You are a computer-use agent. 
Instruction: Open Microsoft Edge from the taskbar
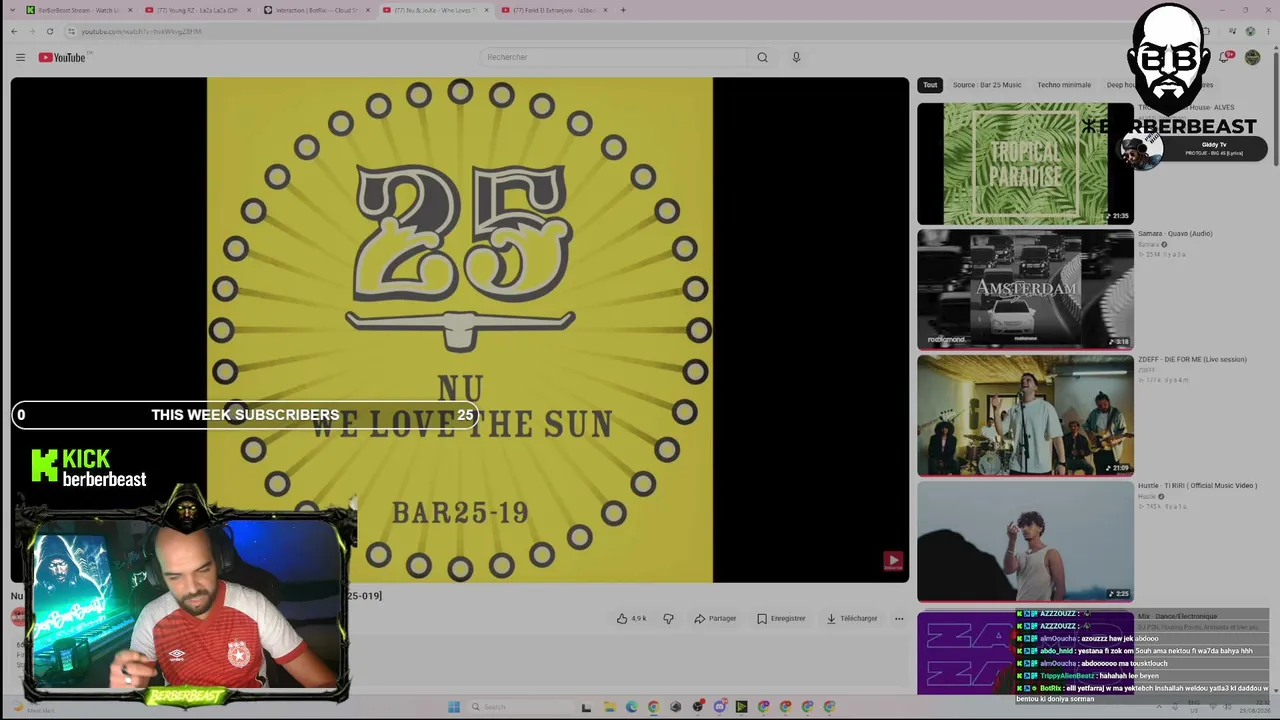(x=631, y=707)
